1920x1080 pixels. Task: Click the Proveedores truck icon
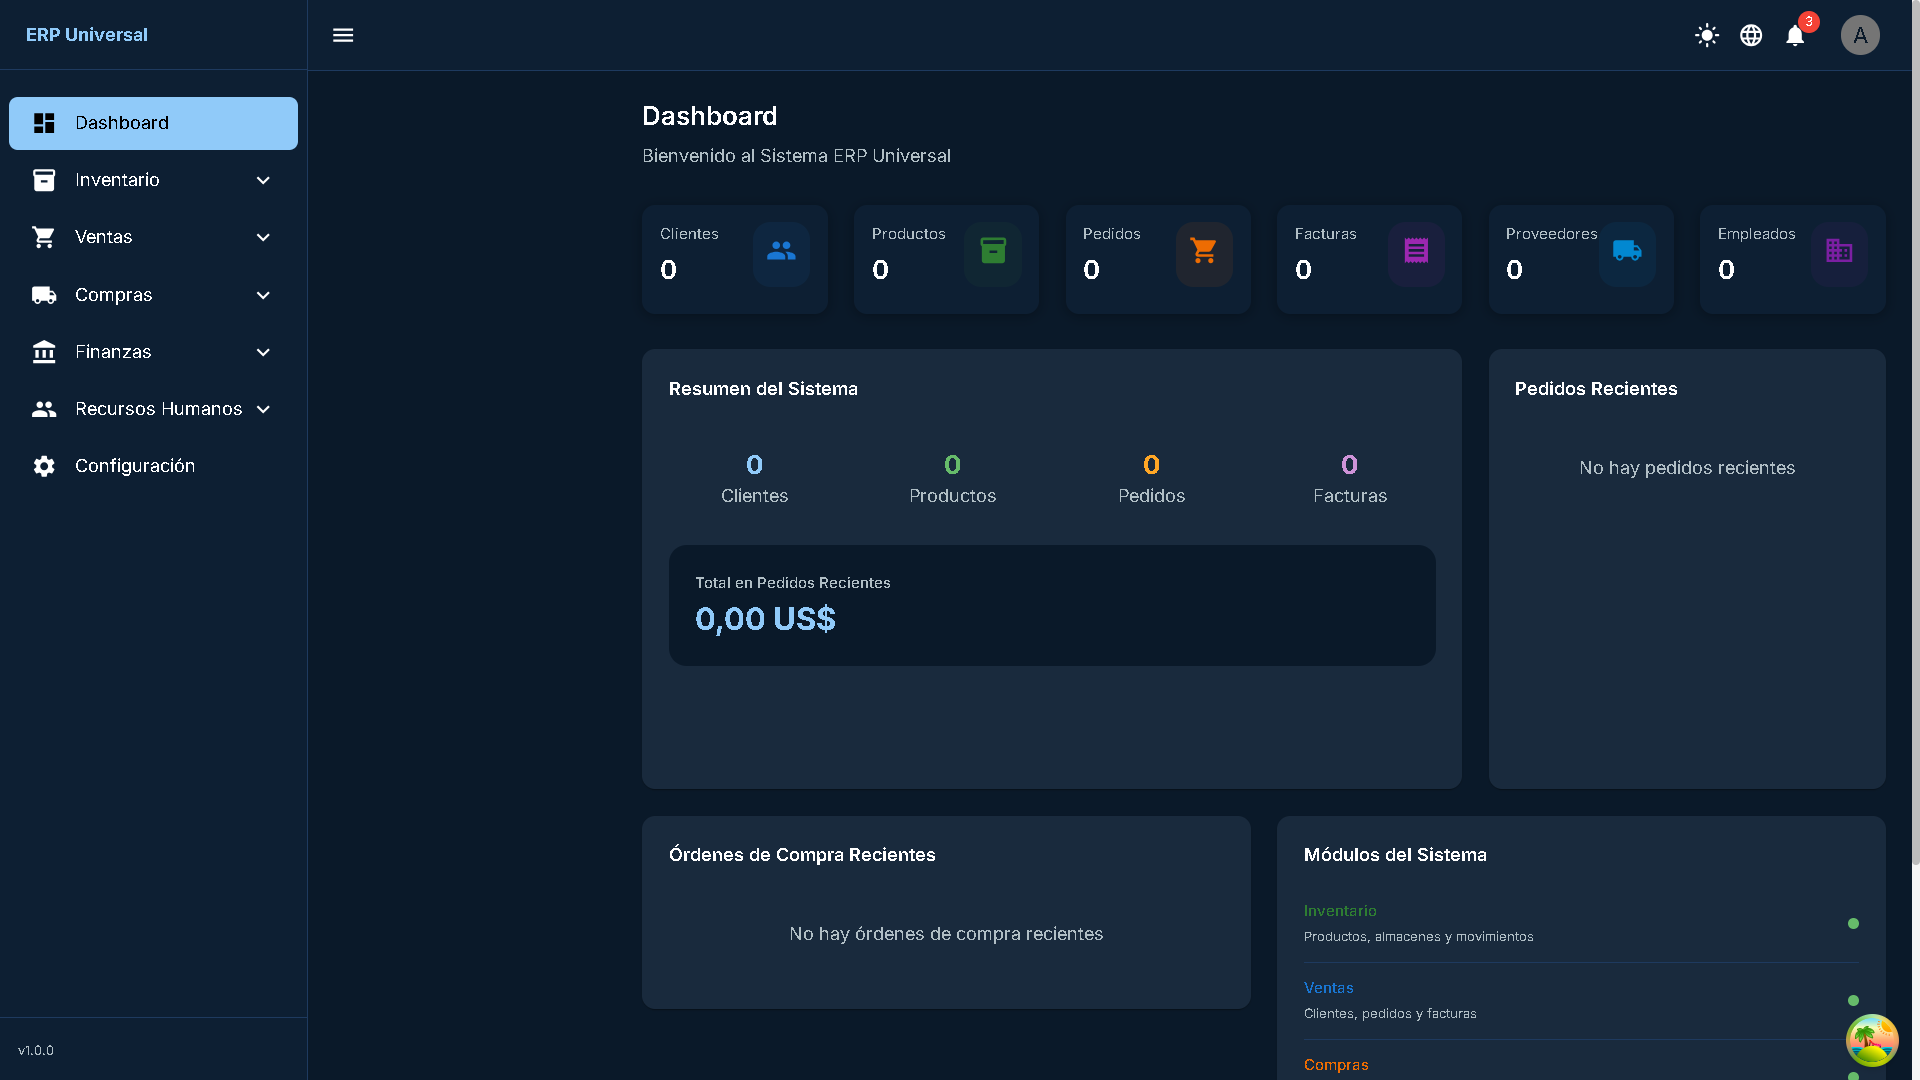pos(1627,252)
